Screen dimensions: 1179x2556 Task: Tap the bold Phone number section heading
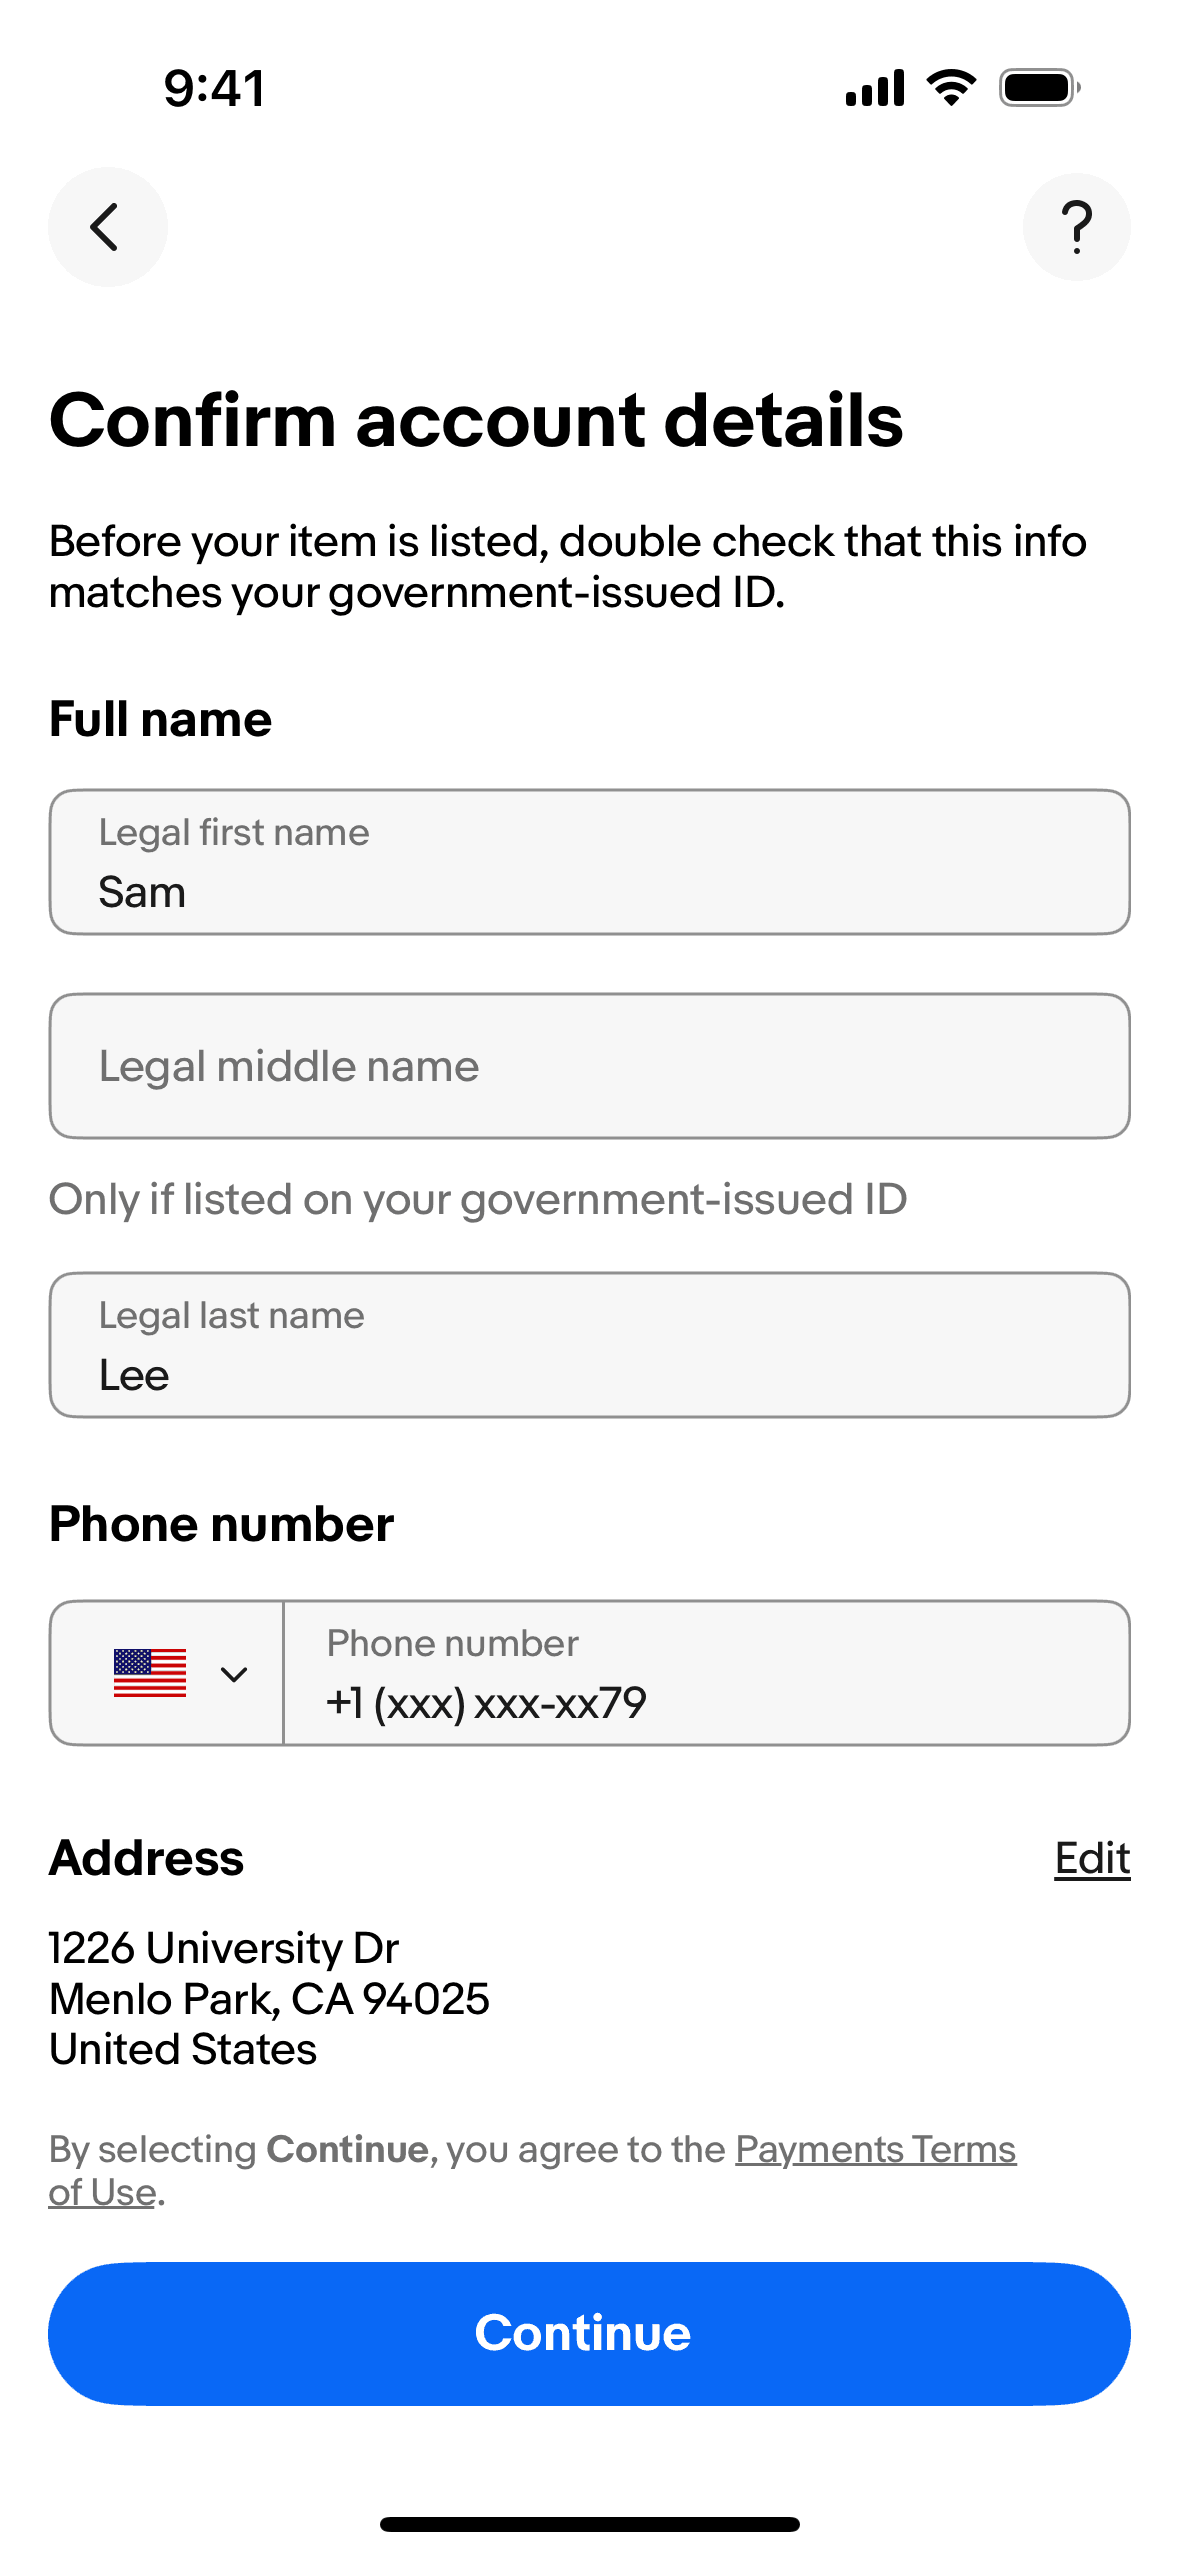221,1524
